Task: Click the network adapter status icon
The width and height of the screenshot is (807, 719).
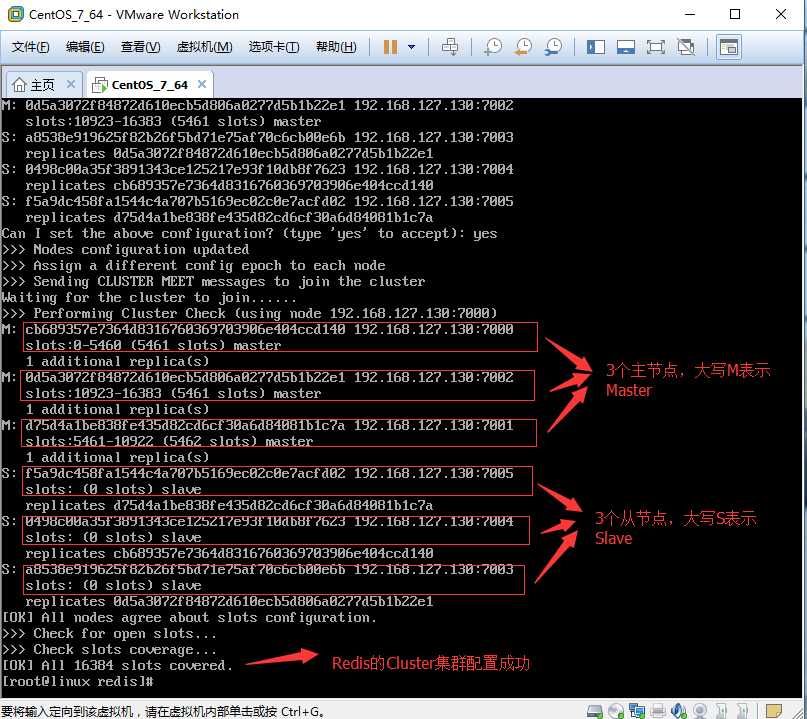Action: pos(637,711)
